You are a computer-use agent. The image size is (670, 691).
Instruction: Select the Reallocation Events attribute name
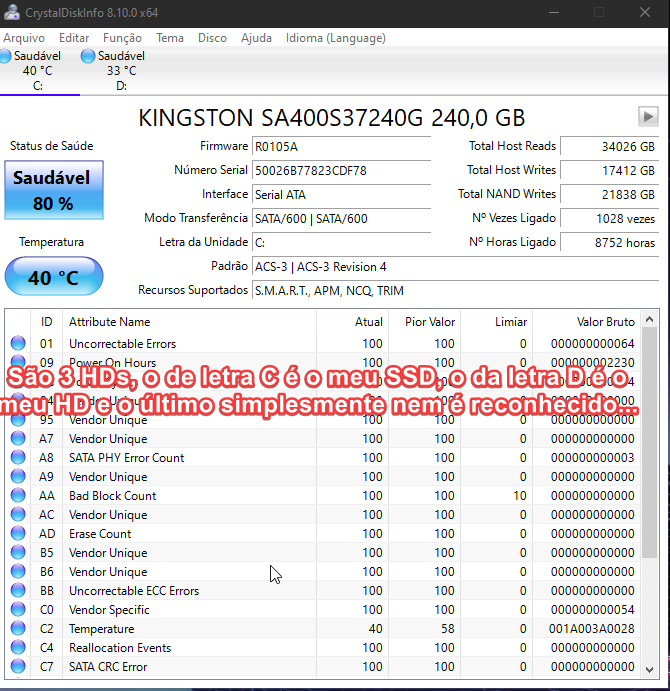(x=120, y=648)
